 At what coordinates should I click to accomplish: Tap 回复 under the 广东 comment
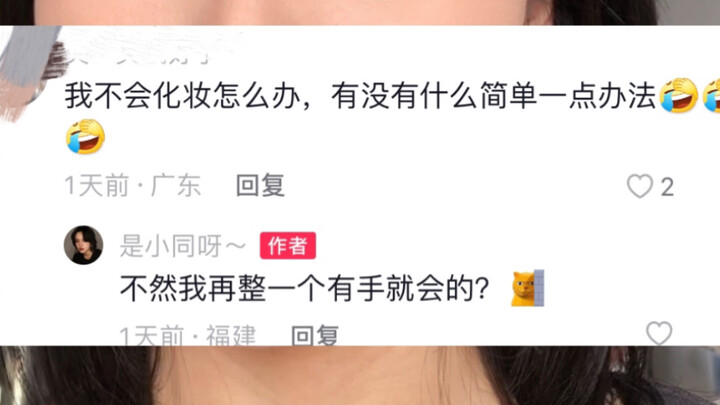click(x=260, y=186)
